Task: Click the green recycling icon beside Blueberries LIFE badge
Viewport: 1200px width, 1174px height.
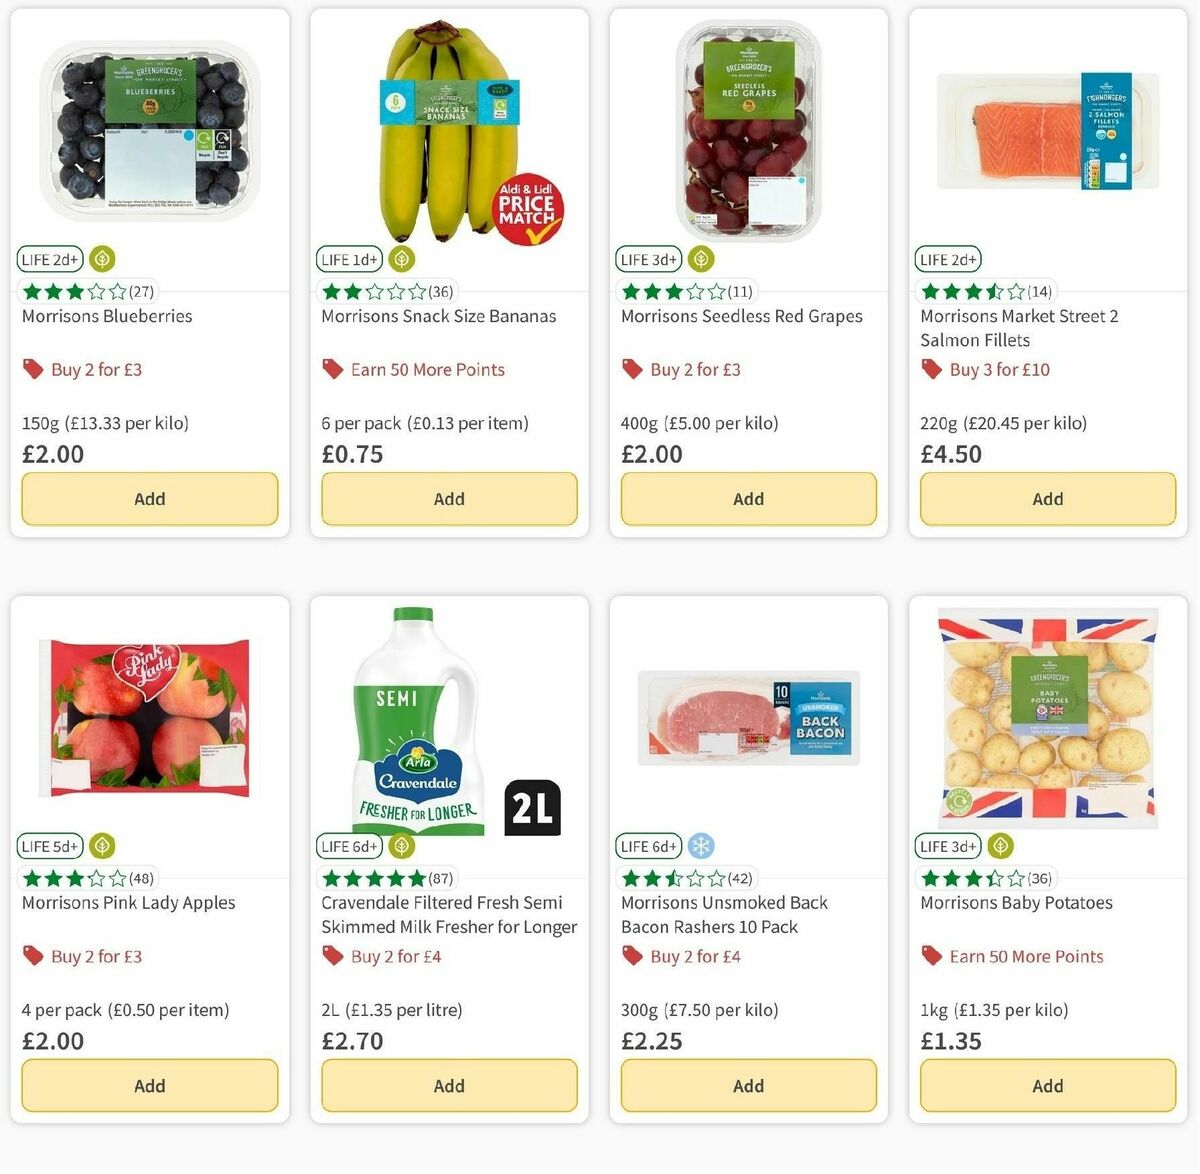Action: click(101, 259)
